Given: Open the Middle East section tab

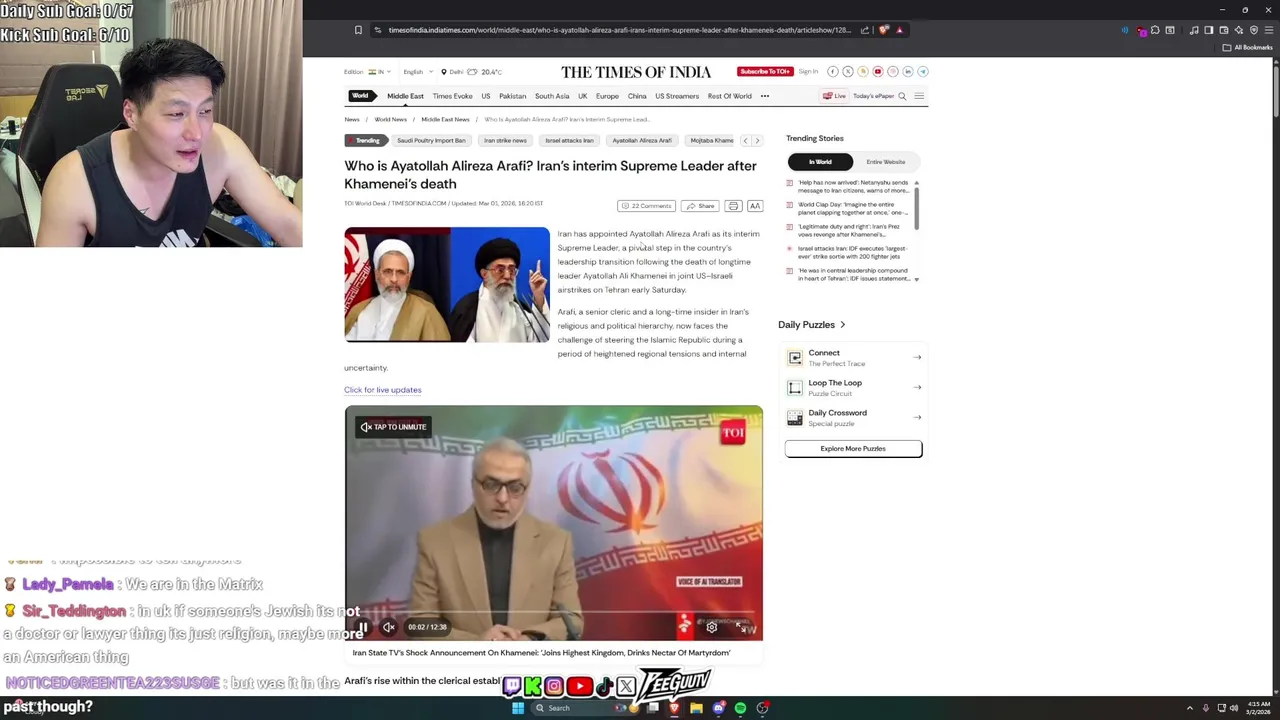Looking at the screenshot, I should click(405, 96).
